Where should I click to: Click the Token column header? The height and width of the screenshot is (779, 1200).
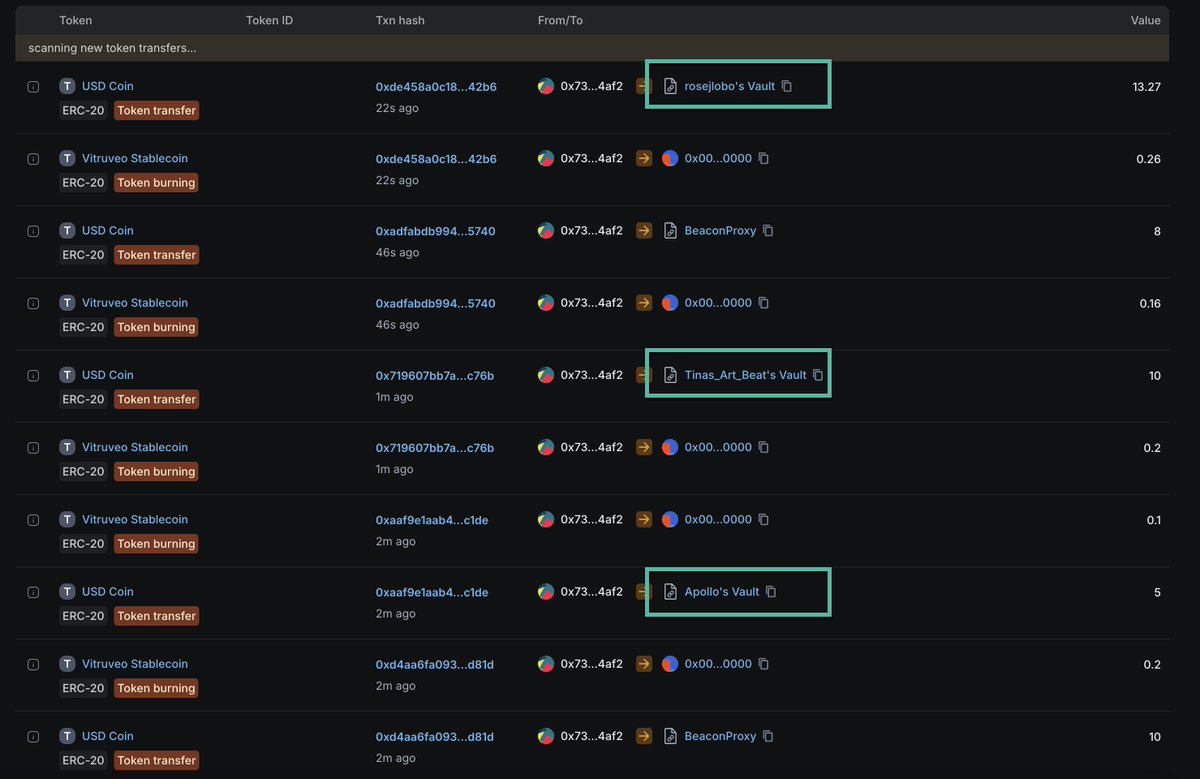(x=76, y=20)
